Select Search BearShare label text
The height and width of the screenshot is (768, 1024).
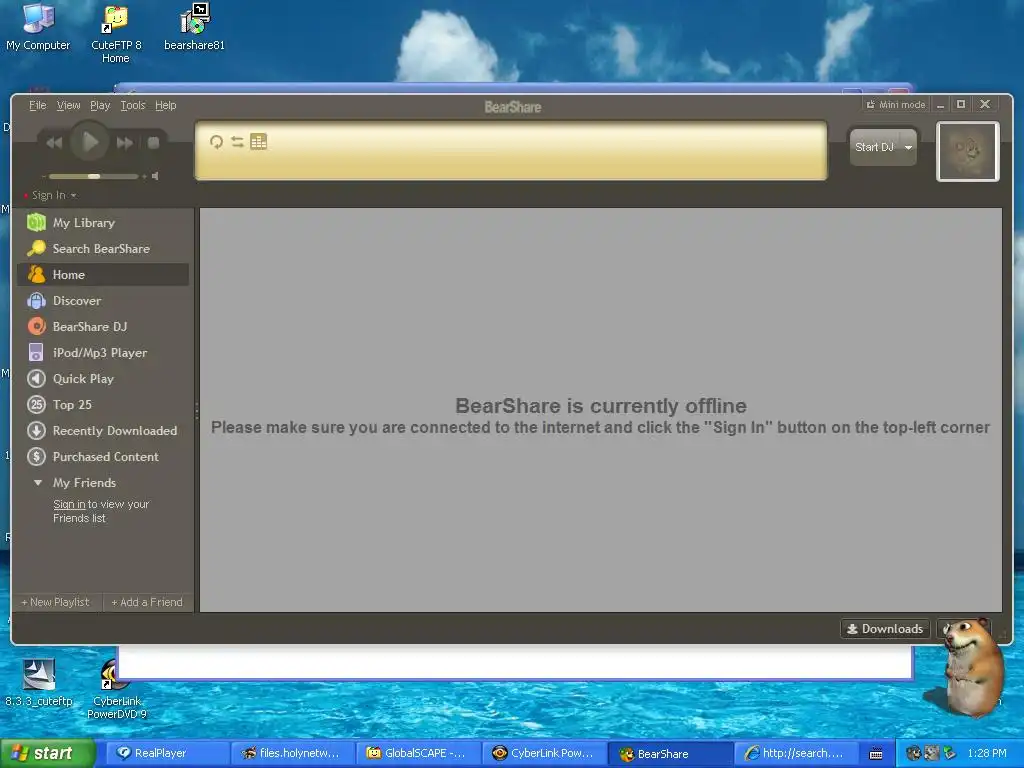(x=101, y=249)
